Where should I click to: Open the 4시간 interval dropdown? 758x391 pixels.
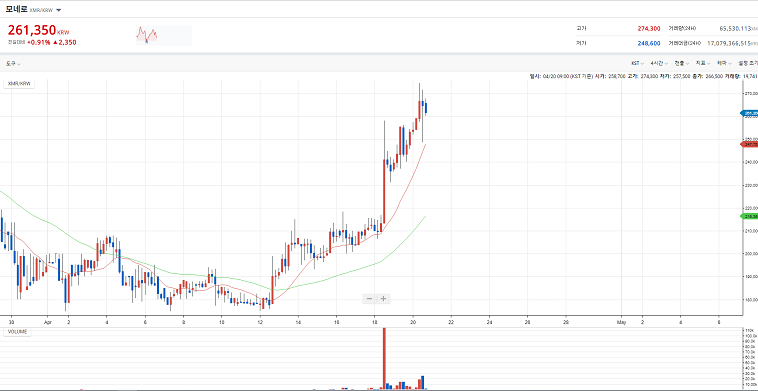[659, 63]
